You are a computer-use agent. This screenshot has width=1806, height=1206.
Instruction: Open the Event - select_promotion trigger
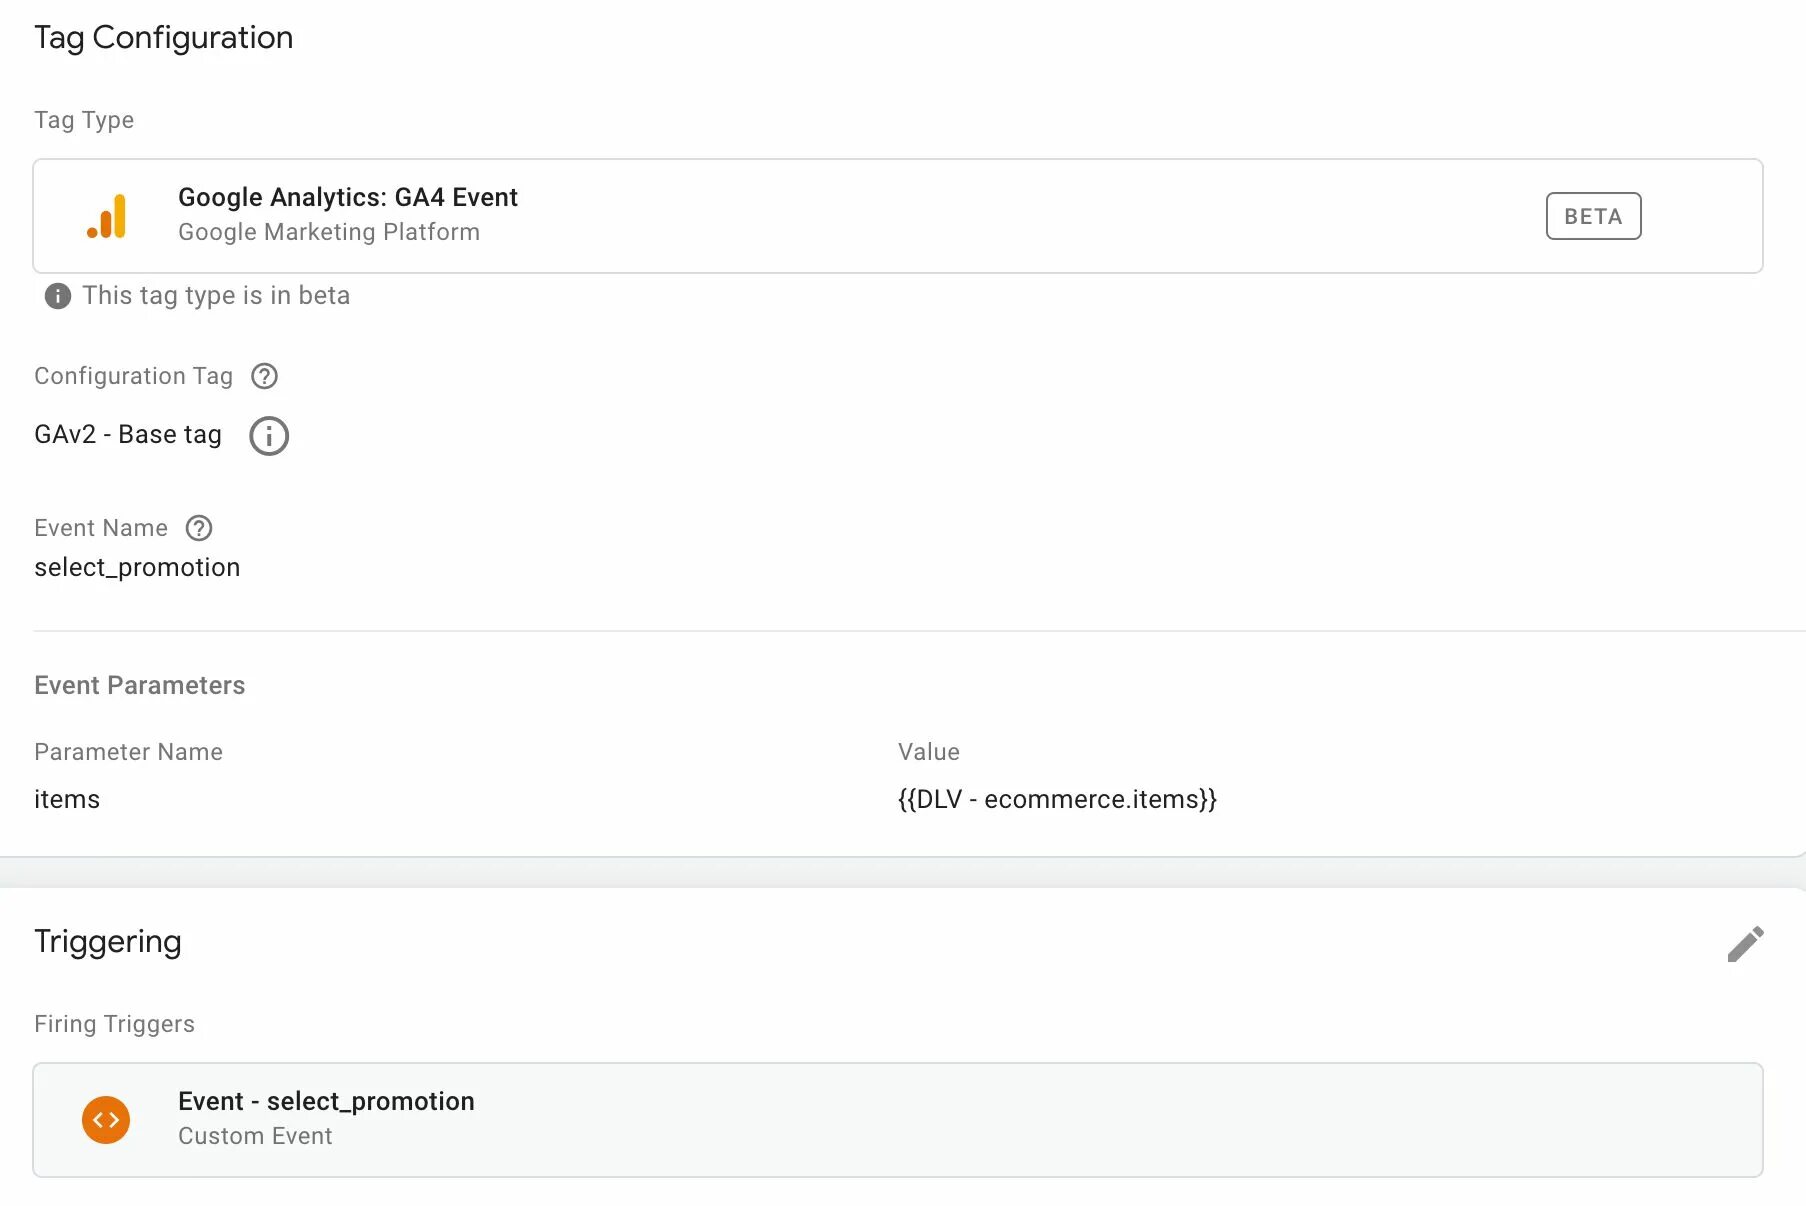[x=898, y=1120]
